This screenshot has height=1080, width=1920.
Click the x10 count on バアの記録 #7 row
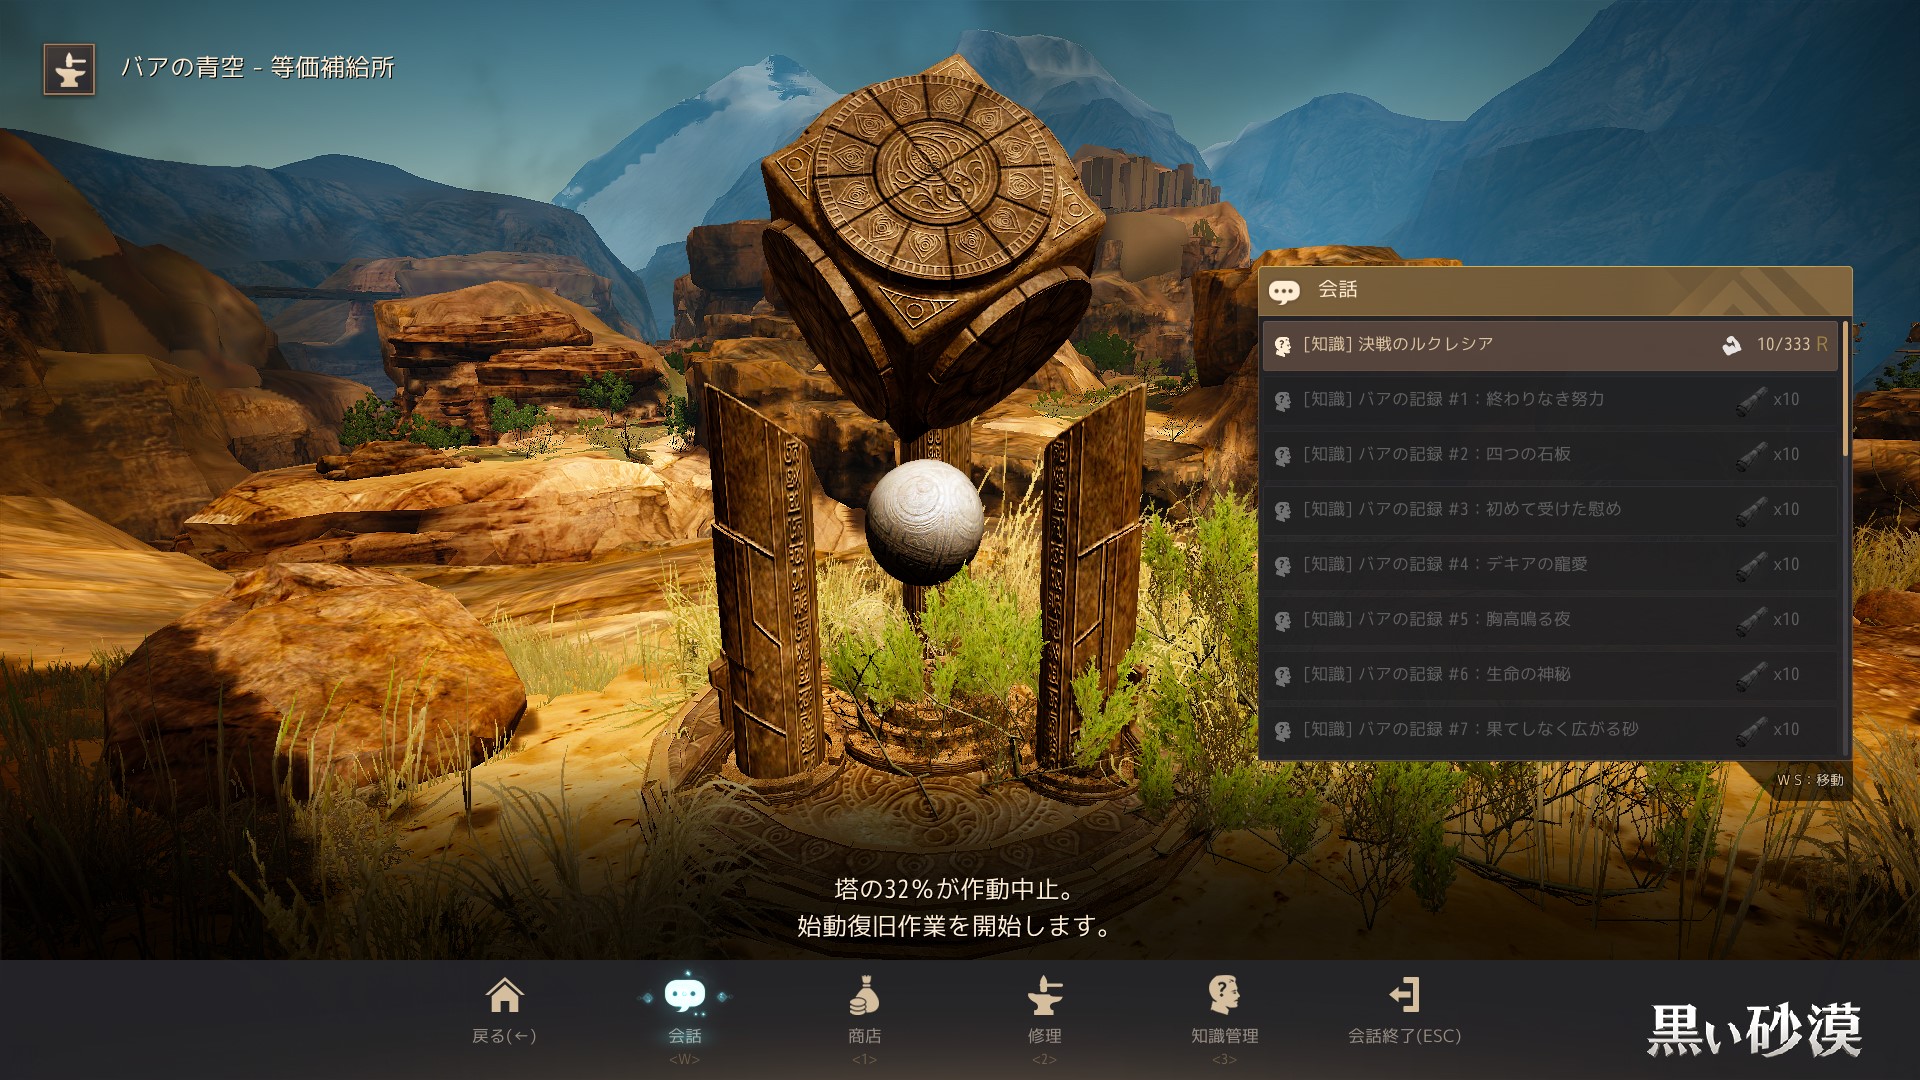click(1786, 730)
